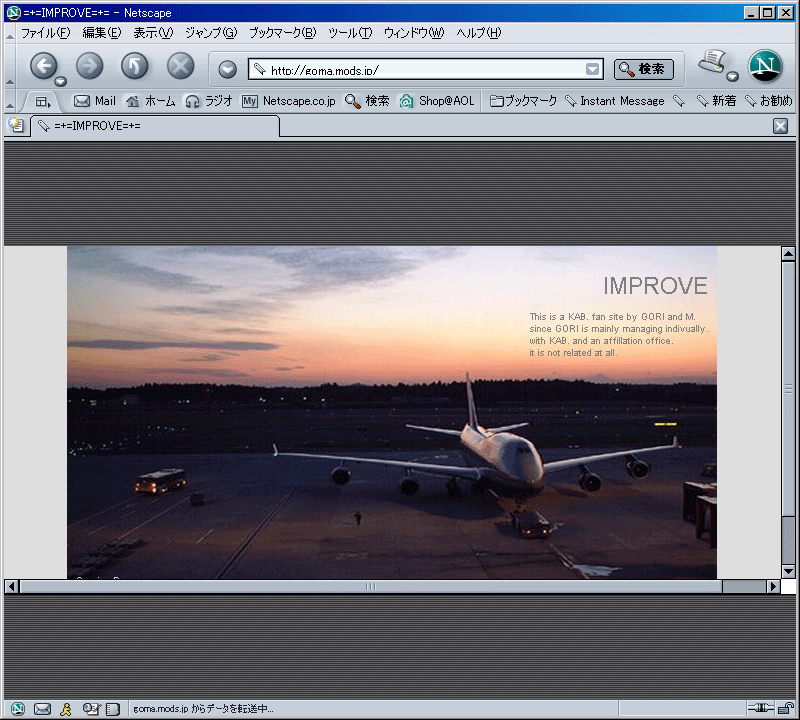This screenshot has width=800, height=720.
Task: Click the line 'it is not related at all.'
Action: coord(573,353)
